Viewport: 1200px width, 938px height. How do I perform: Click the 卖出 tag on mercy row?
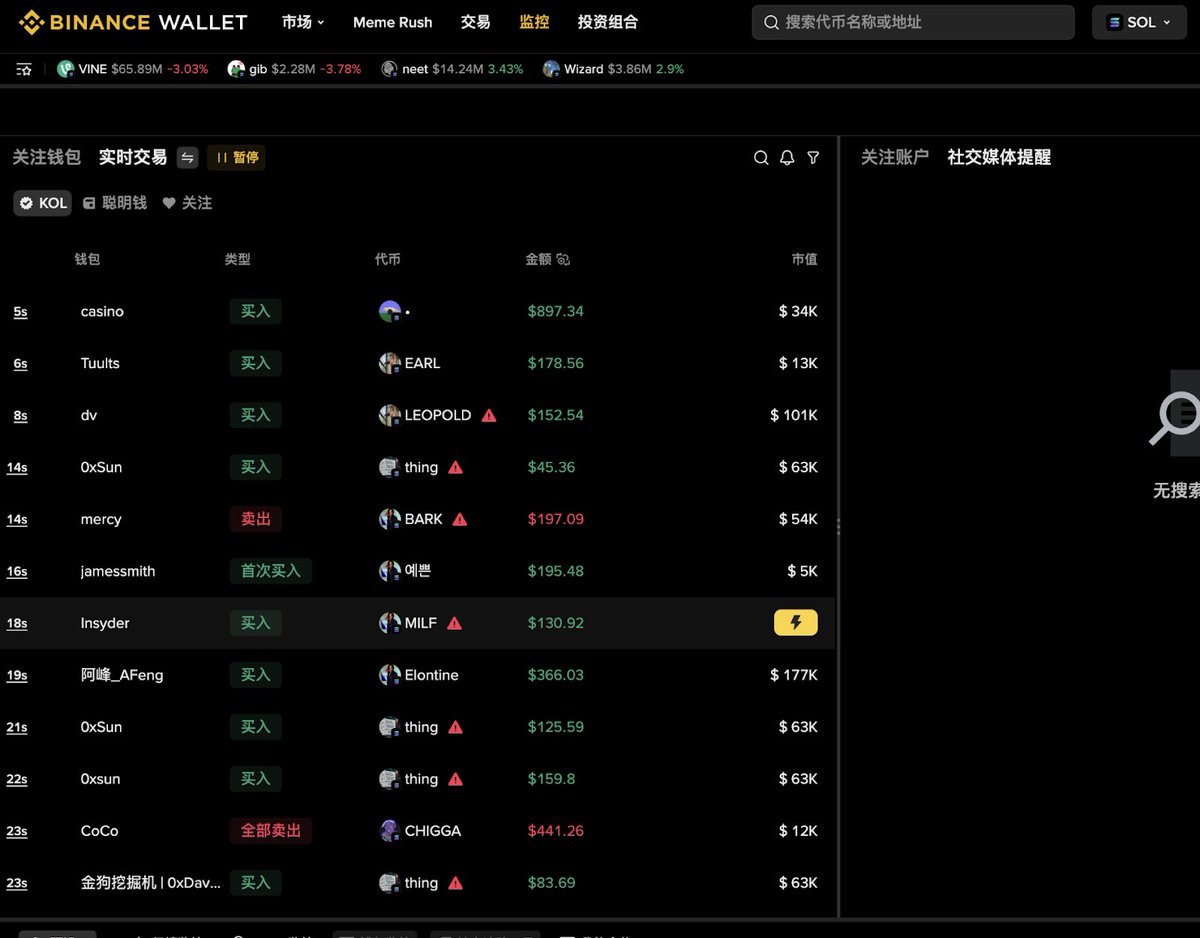coord(255,519)
